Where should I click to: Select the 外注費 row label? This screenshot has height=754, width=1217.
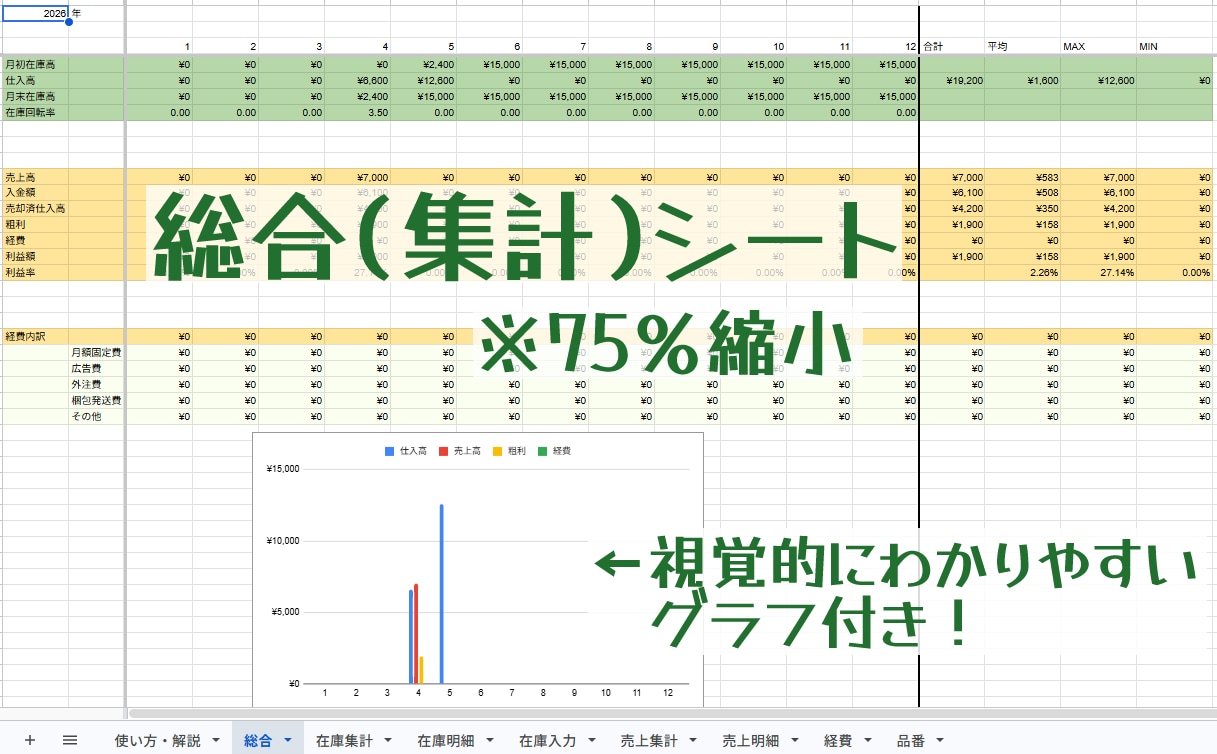click(85, 385)
